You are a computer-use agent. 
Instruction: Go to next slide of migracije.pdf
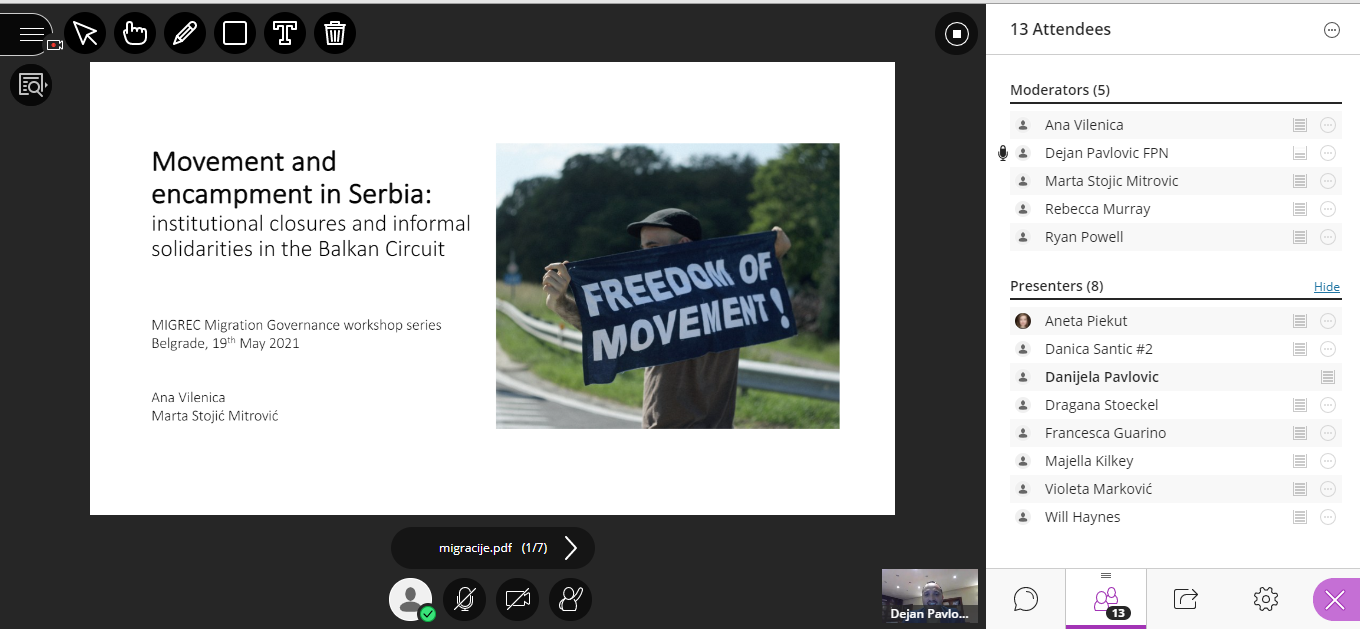click(x=571, y=548)
